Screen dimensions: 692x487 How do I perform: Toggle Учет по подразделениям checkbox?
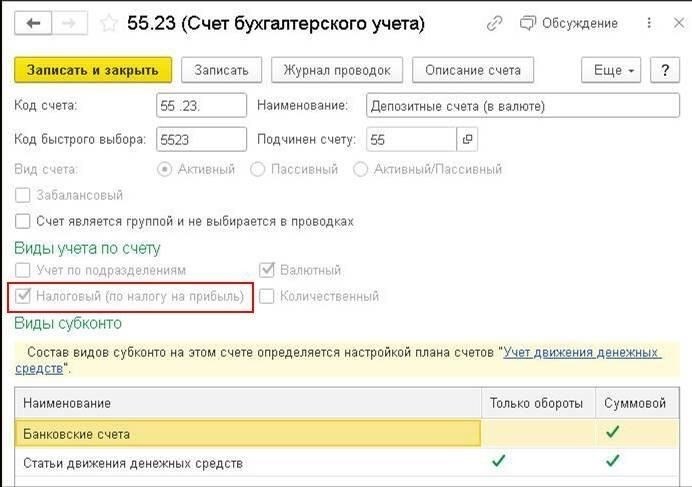pos(23,270)
